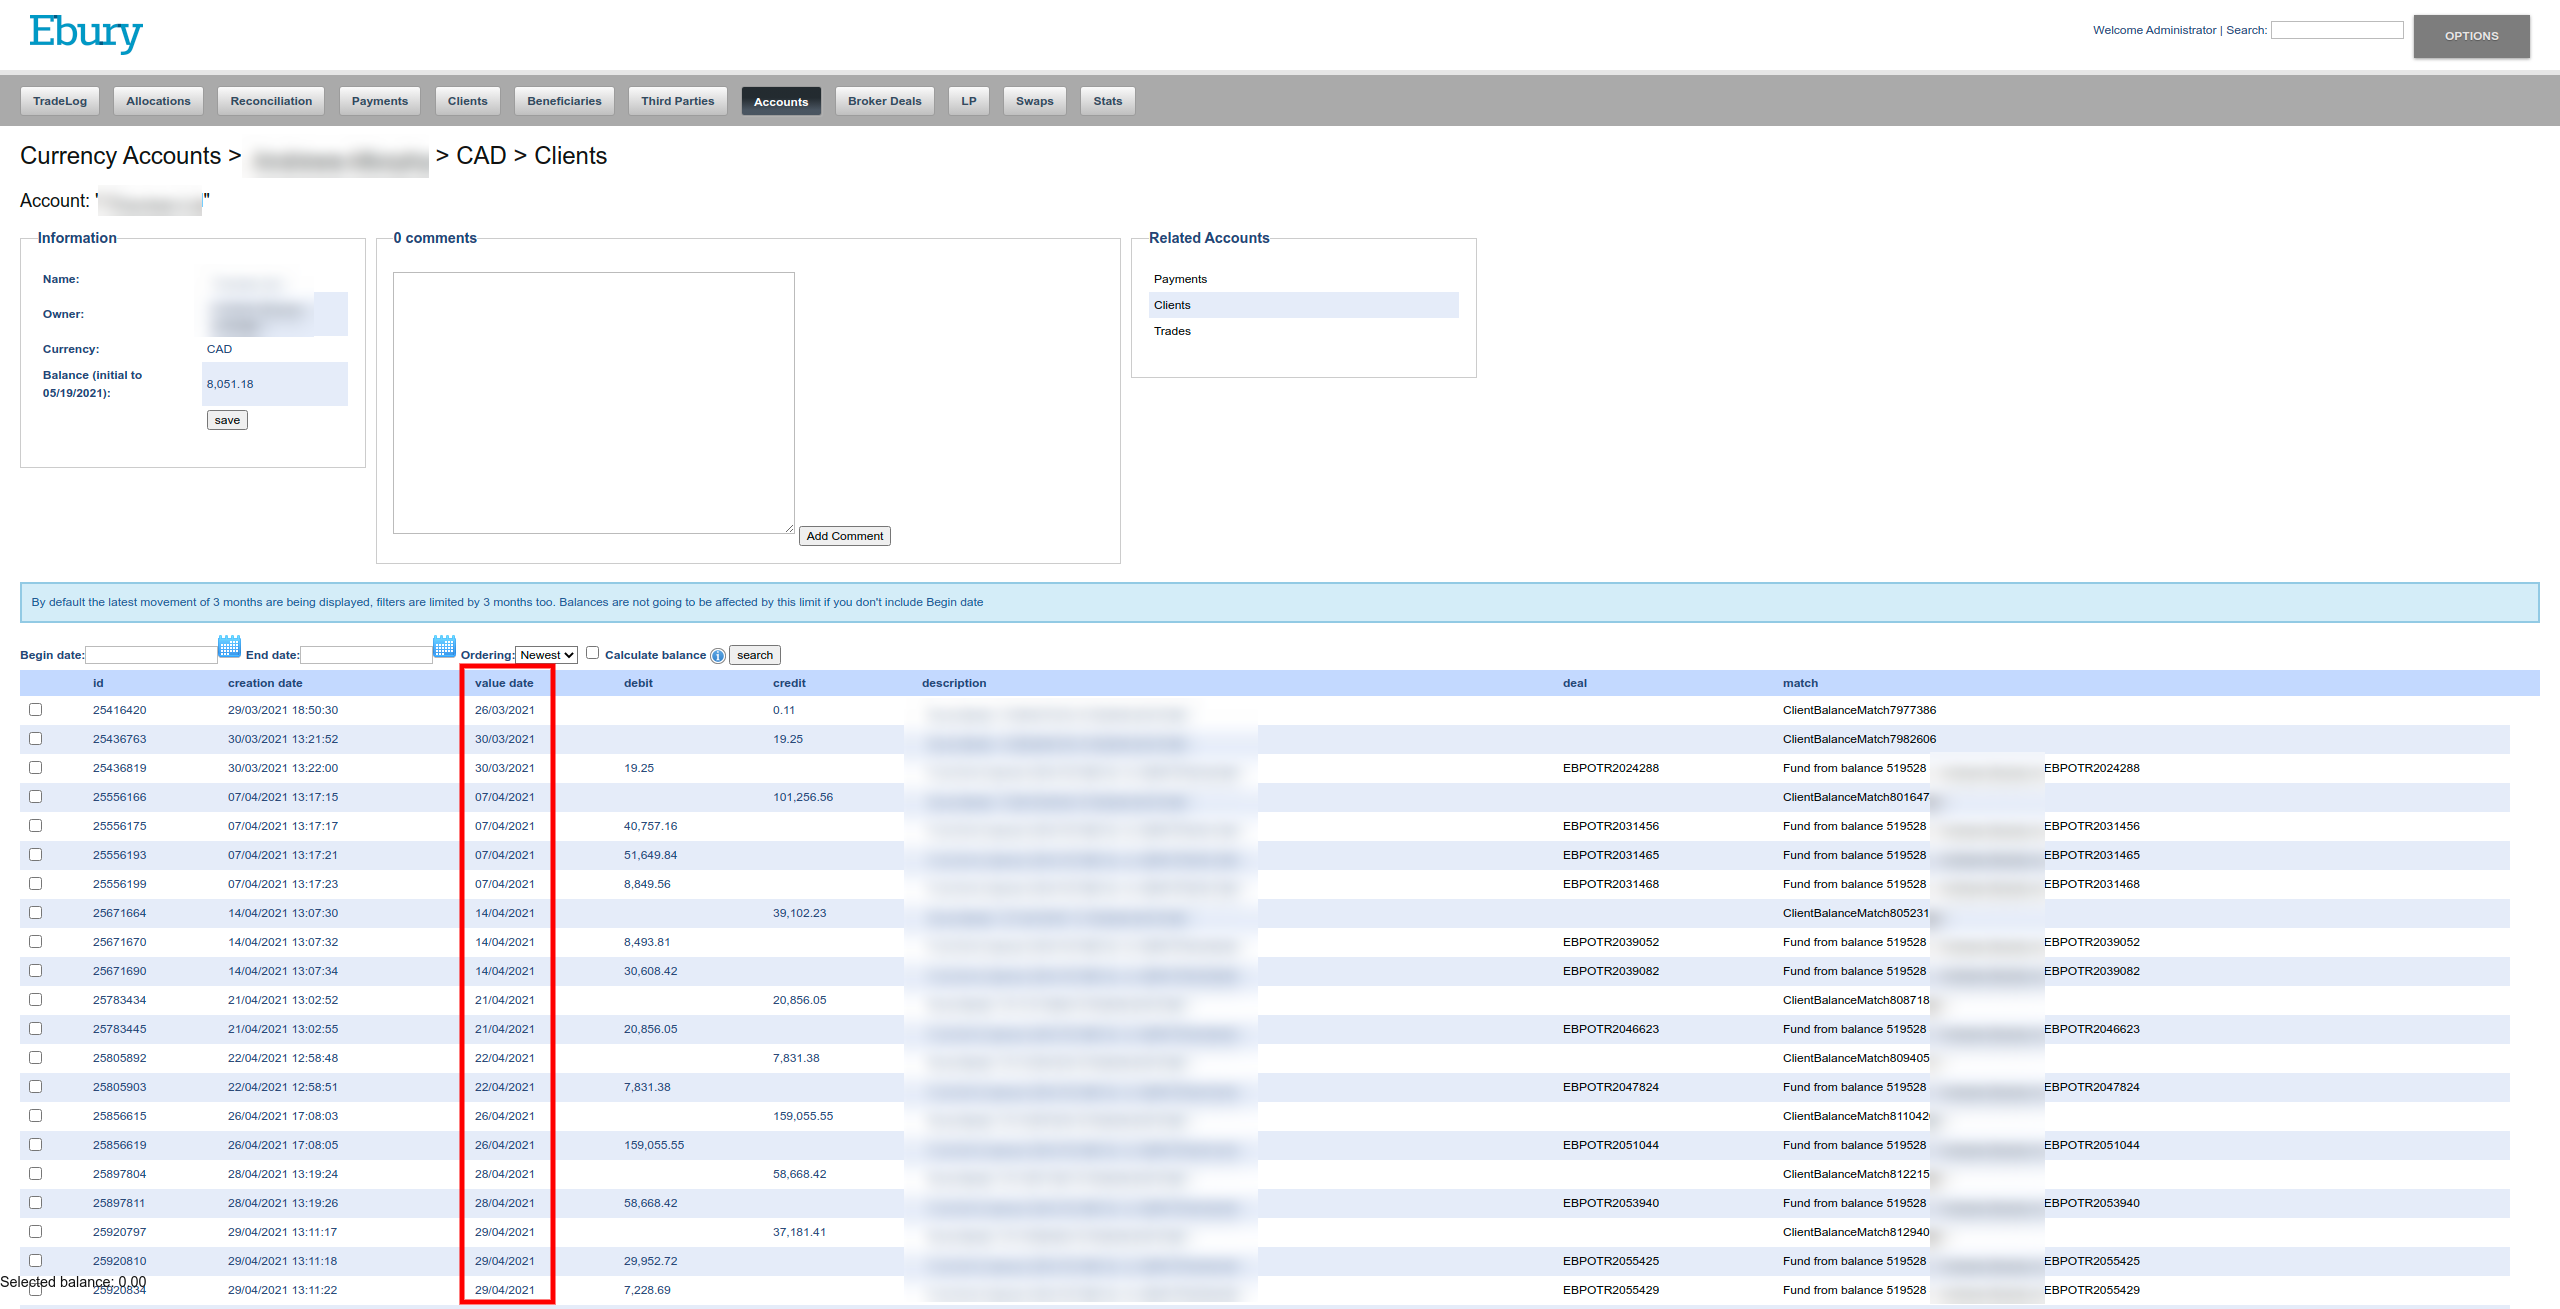The width and height of the screenshot is (2560, 1309).
Task: Click debit amount 159,055.55
Action: (654, 1145)
